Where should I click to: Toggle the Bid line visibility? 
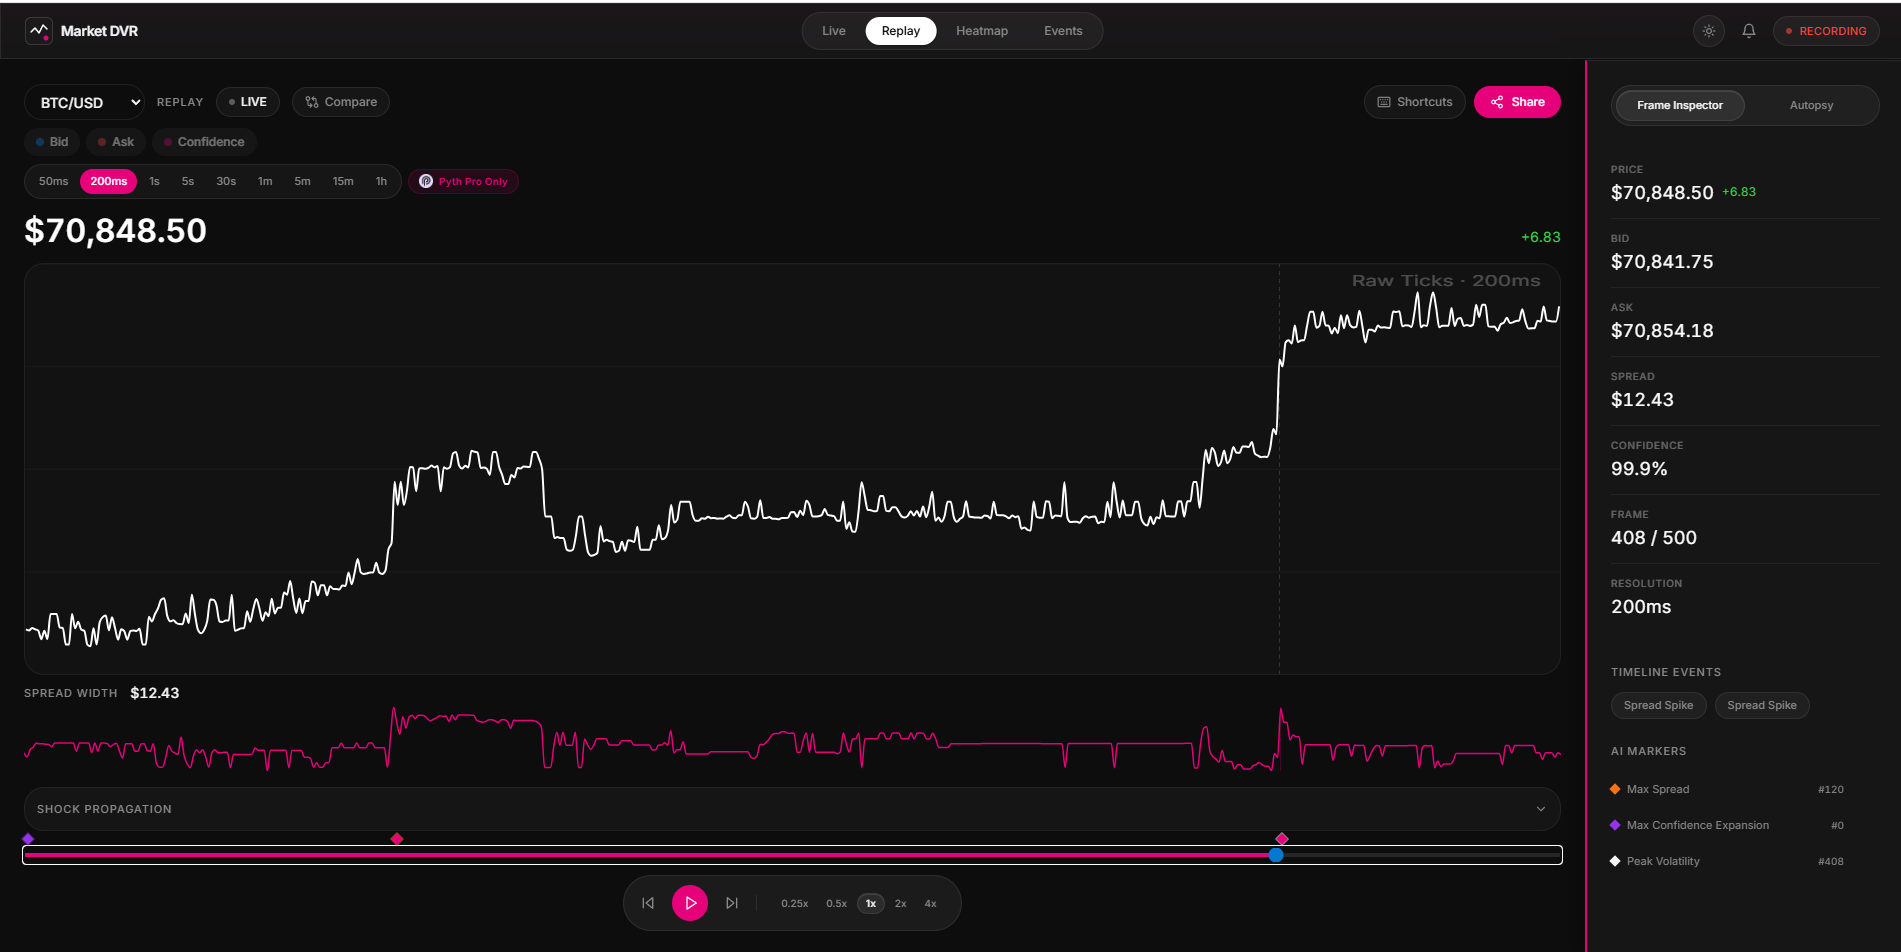coord(52,142)
